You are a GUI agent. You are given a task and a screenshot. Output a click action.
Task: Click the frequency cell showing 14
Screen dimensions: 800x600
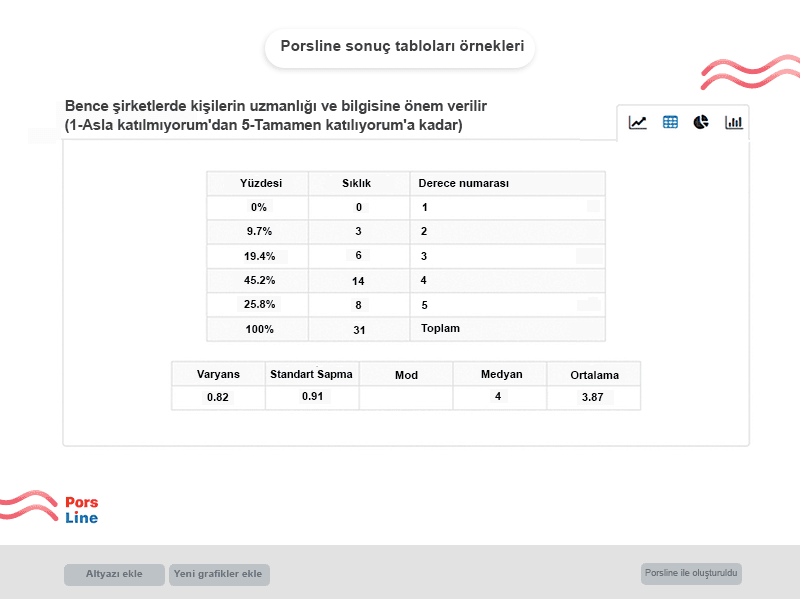(x=359, y=281)
